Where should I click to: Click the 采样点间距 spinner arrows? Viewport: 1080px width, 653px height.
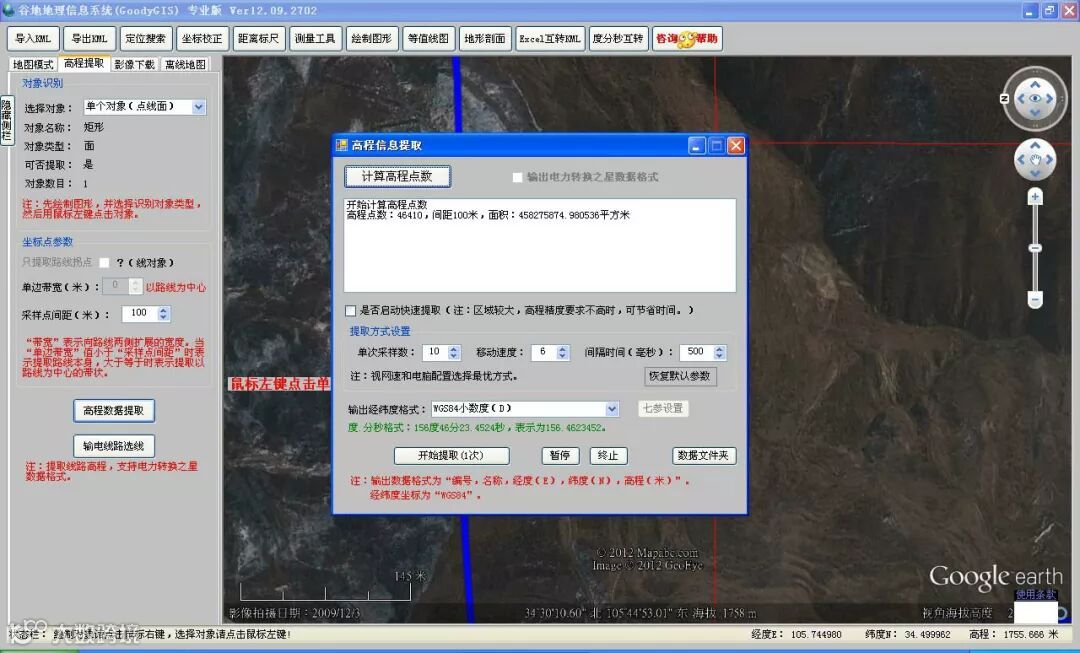[164, 313]
